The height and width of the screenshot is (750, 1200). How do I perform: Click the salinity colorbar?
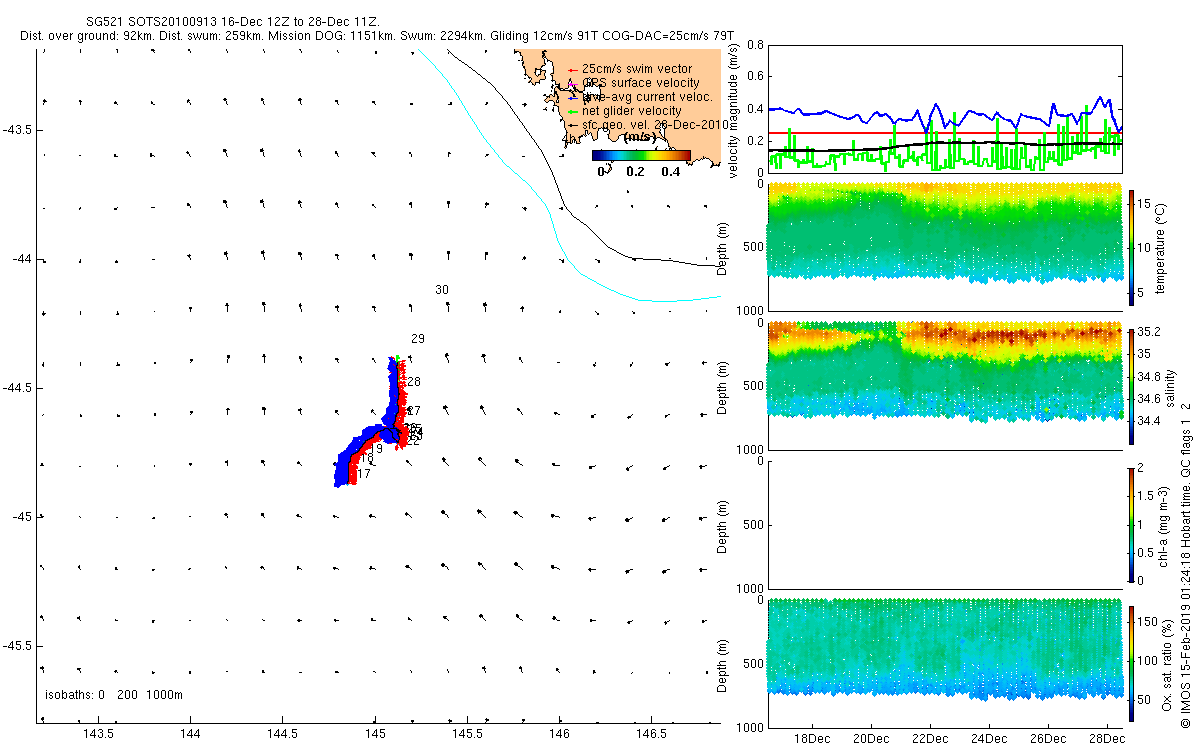[1131, 386]
